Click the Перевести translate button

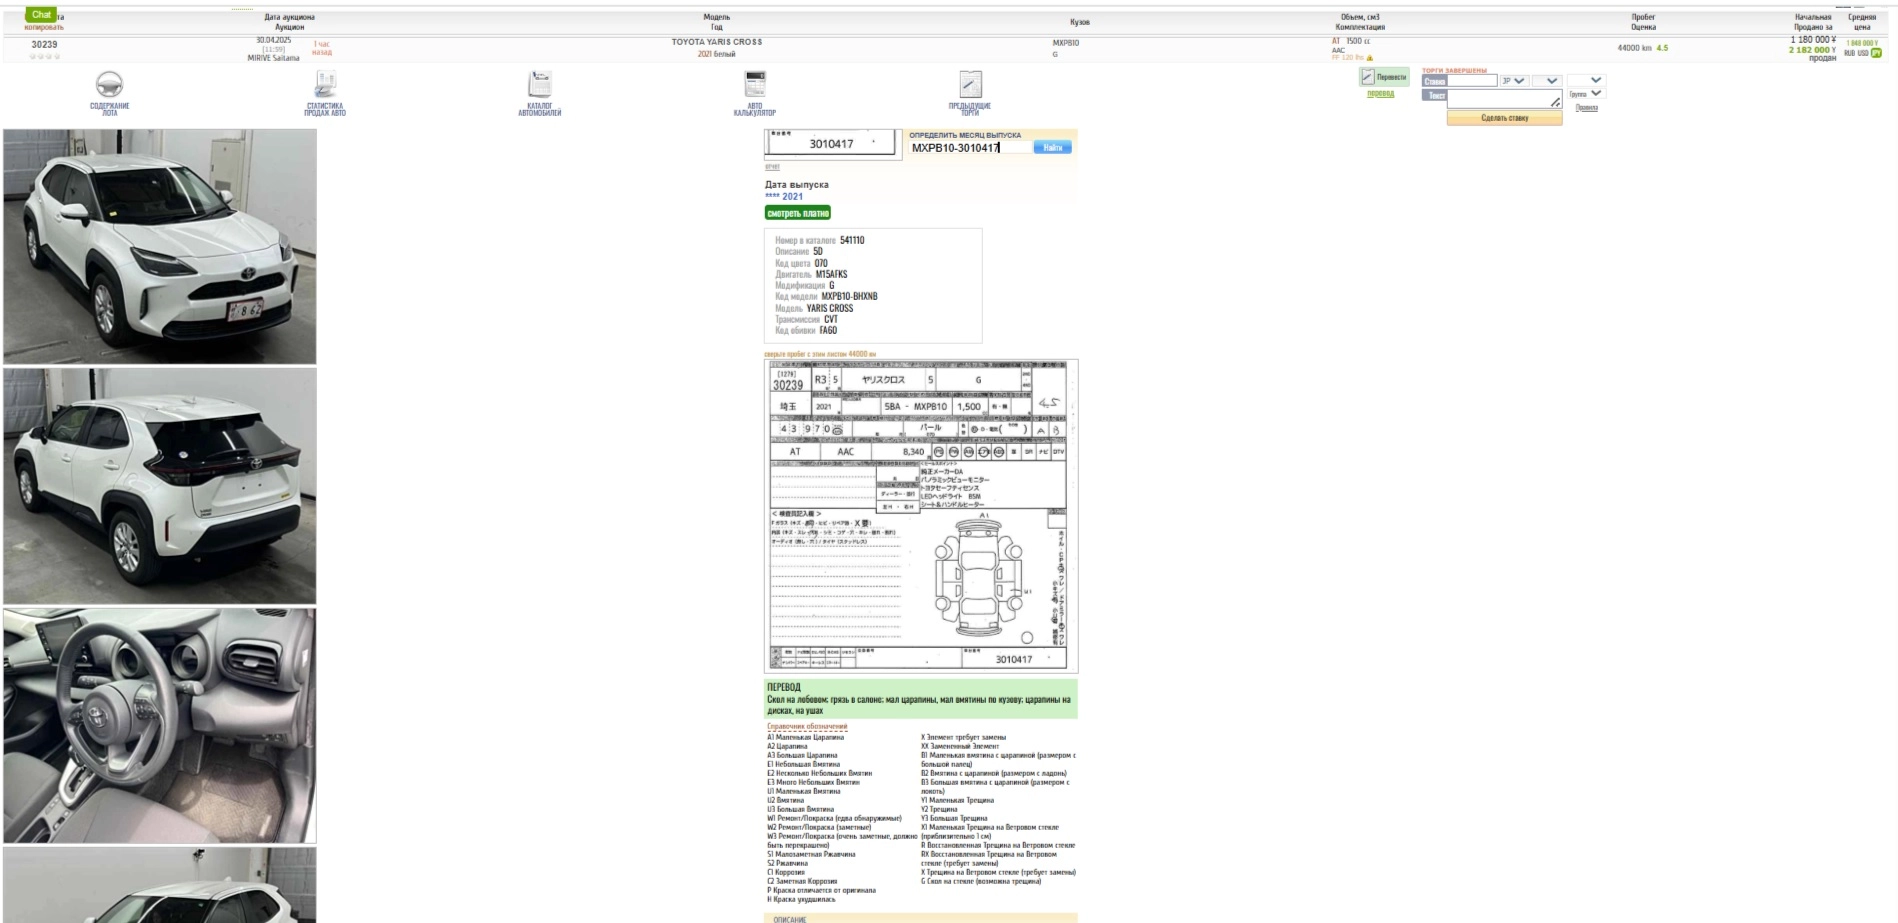tap(1384, 77)
